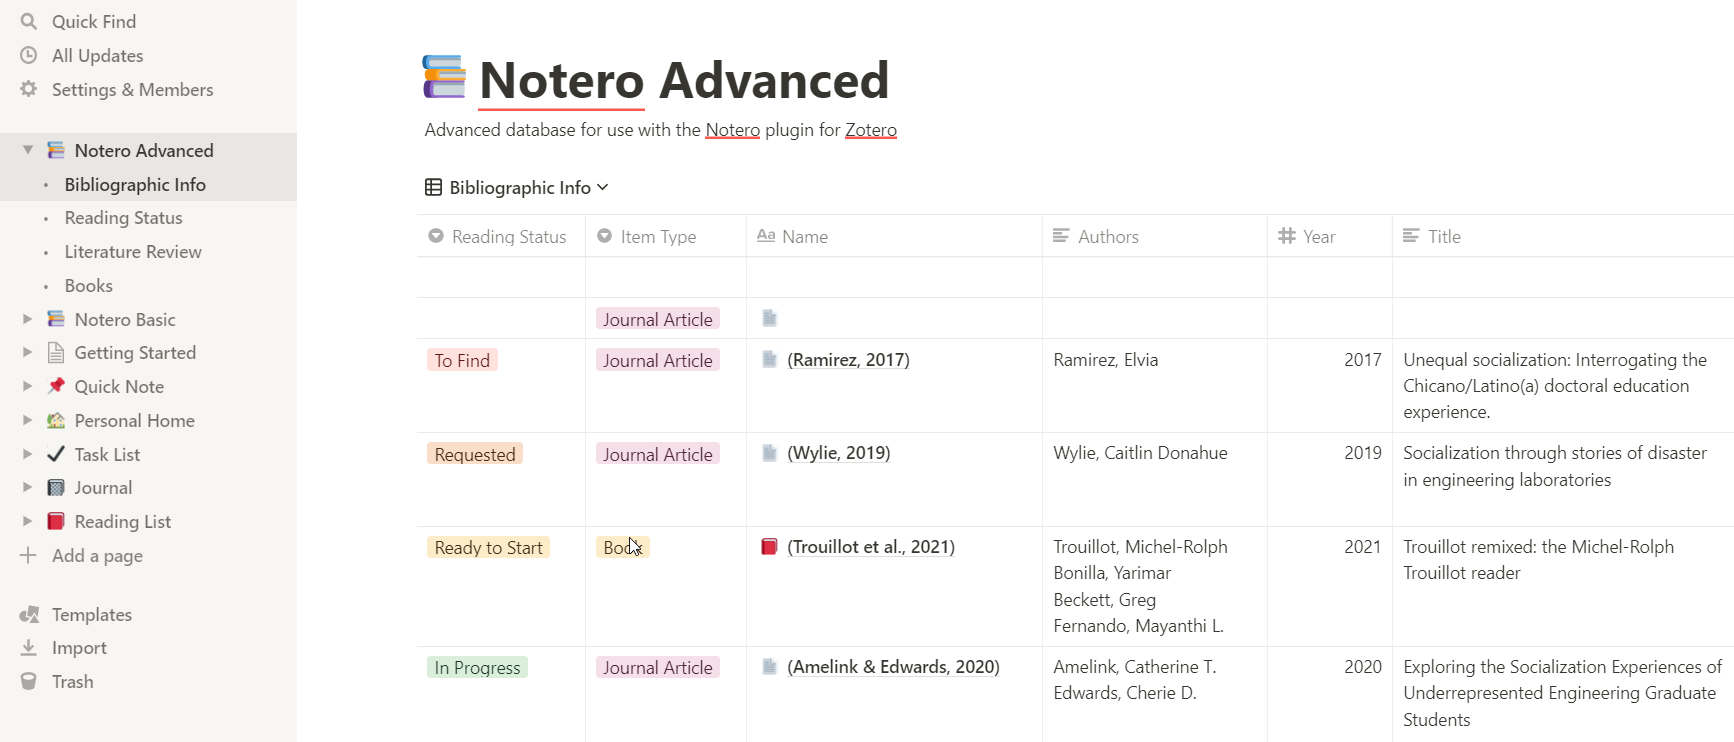Viewport: 1734px width, 742px height.
Task: Click the All Updates clock icon
Action: click(29, 55)
